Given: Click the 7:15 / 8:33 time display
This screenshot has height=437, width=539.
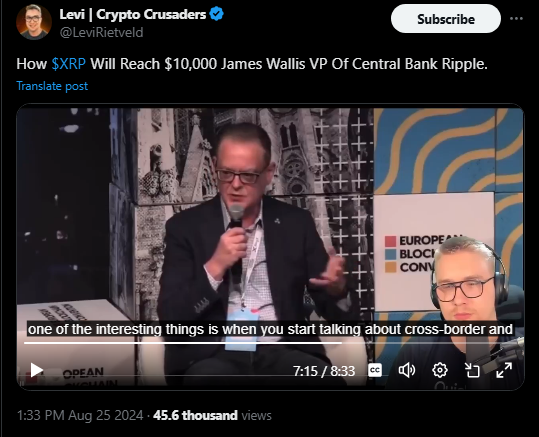Looking at the screenshot, I should [324, 371].
